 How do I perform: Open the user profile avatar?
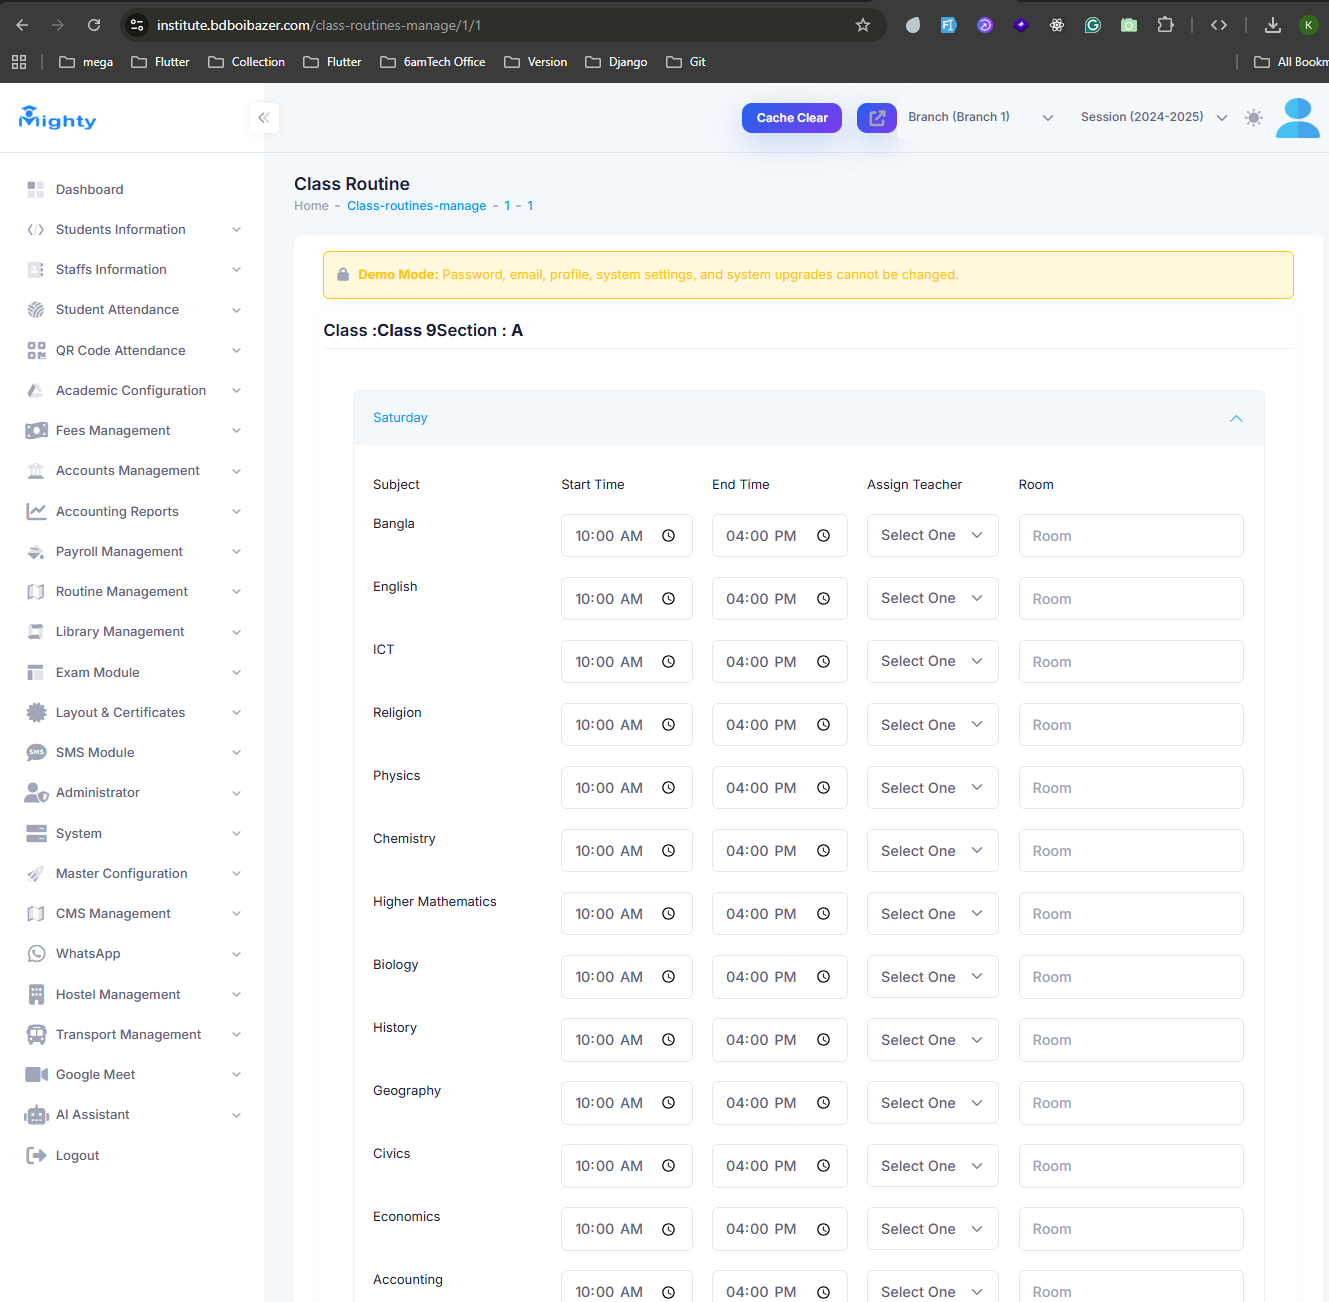1298,118
